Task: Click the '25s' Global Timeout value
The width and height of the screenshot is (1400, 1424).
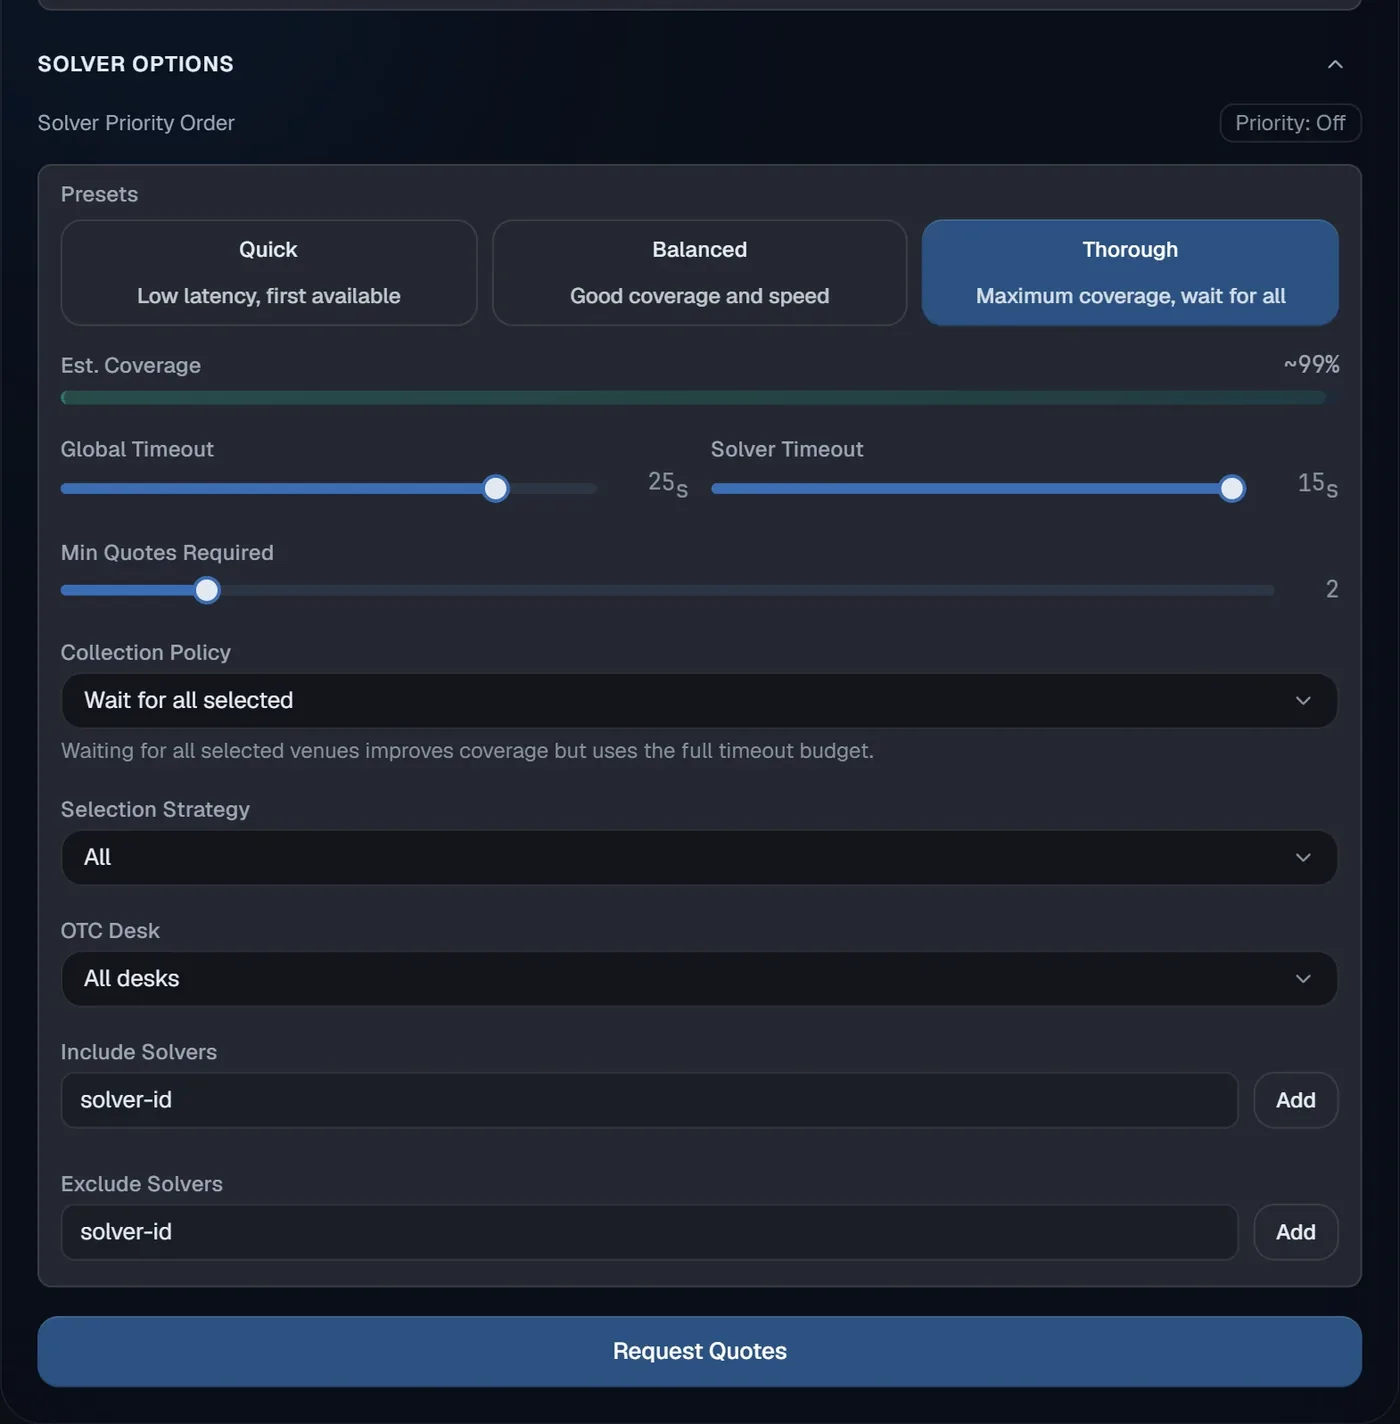Action: pyautogui.click(x=668, y=483)
